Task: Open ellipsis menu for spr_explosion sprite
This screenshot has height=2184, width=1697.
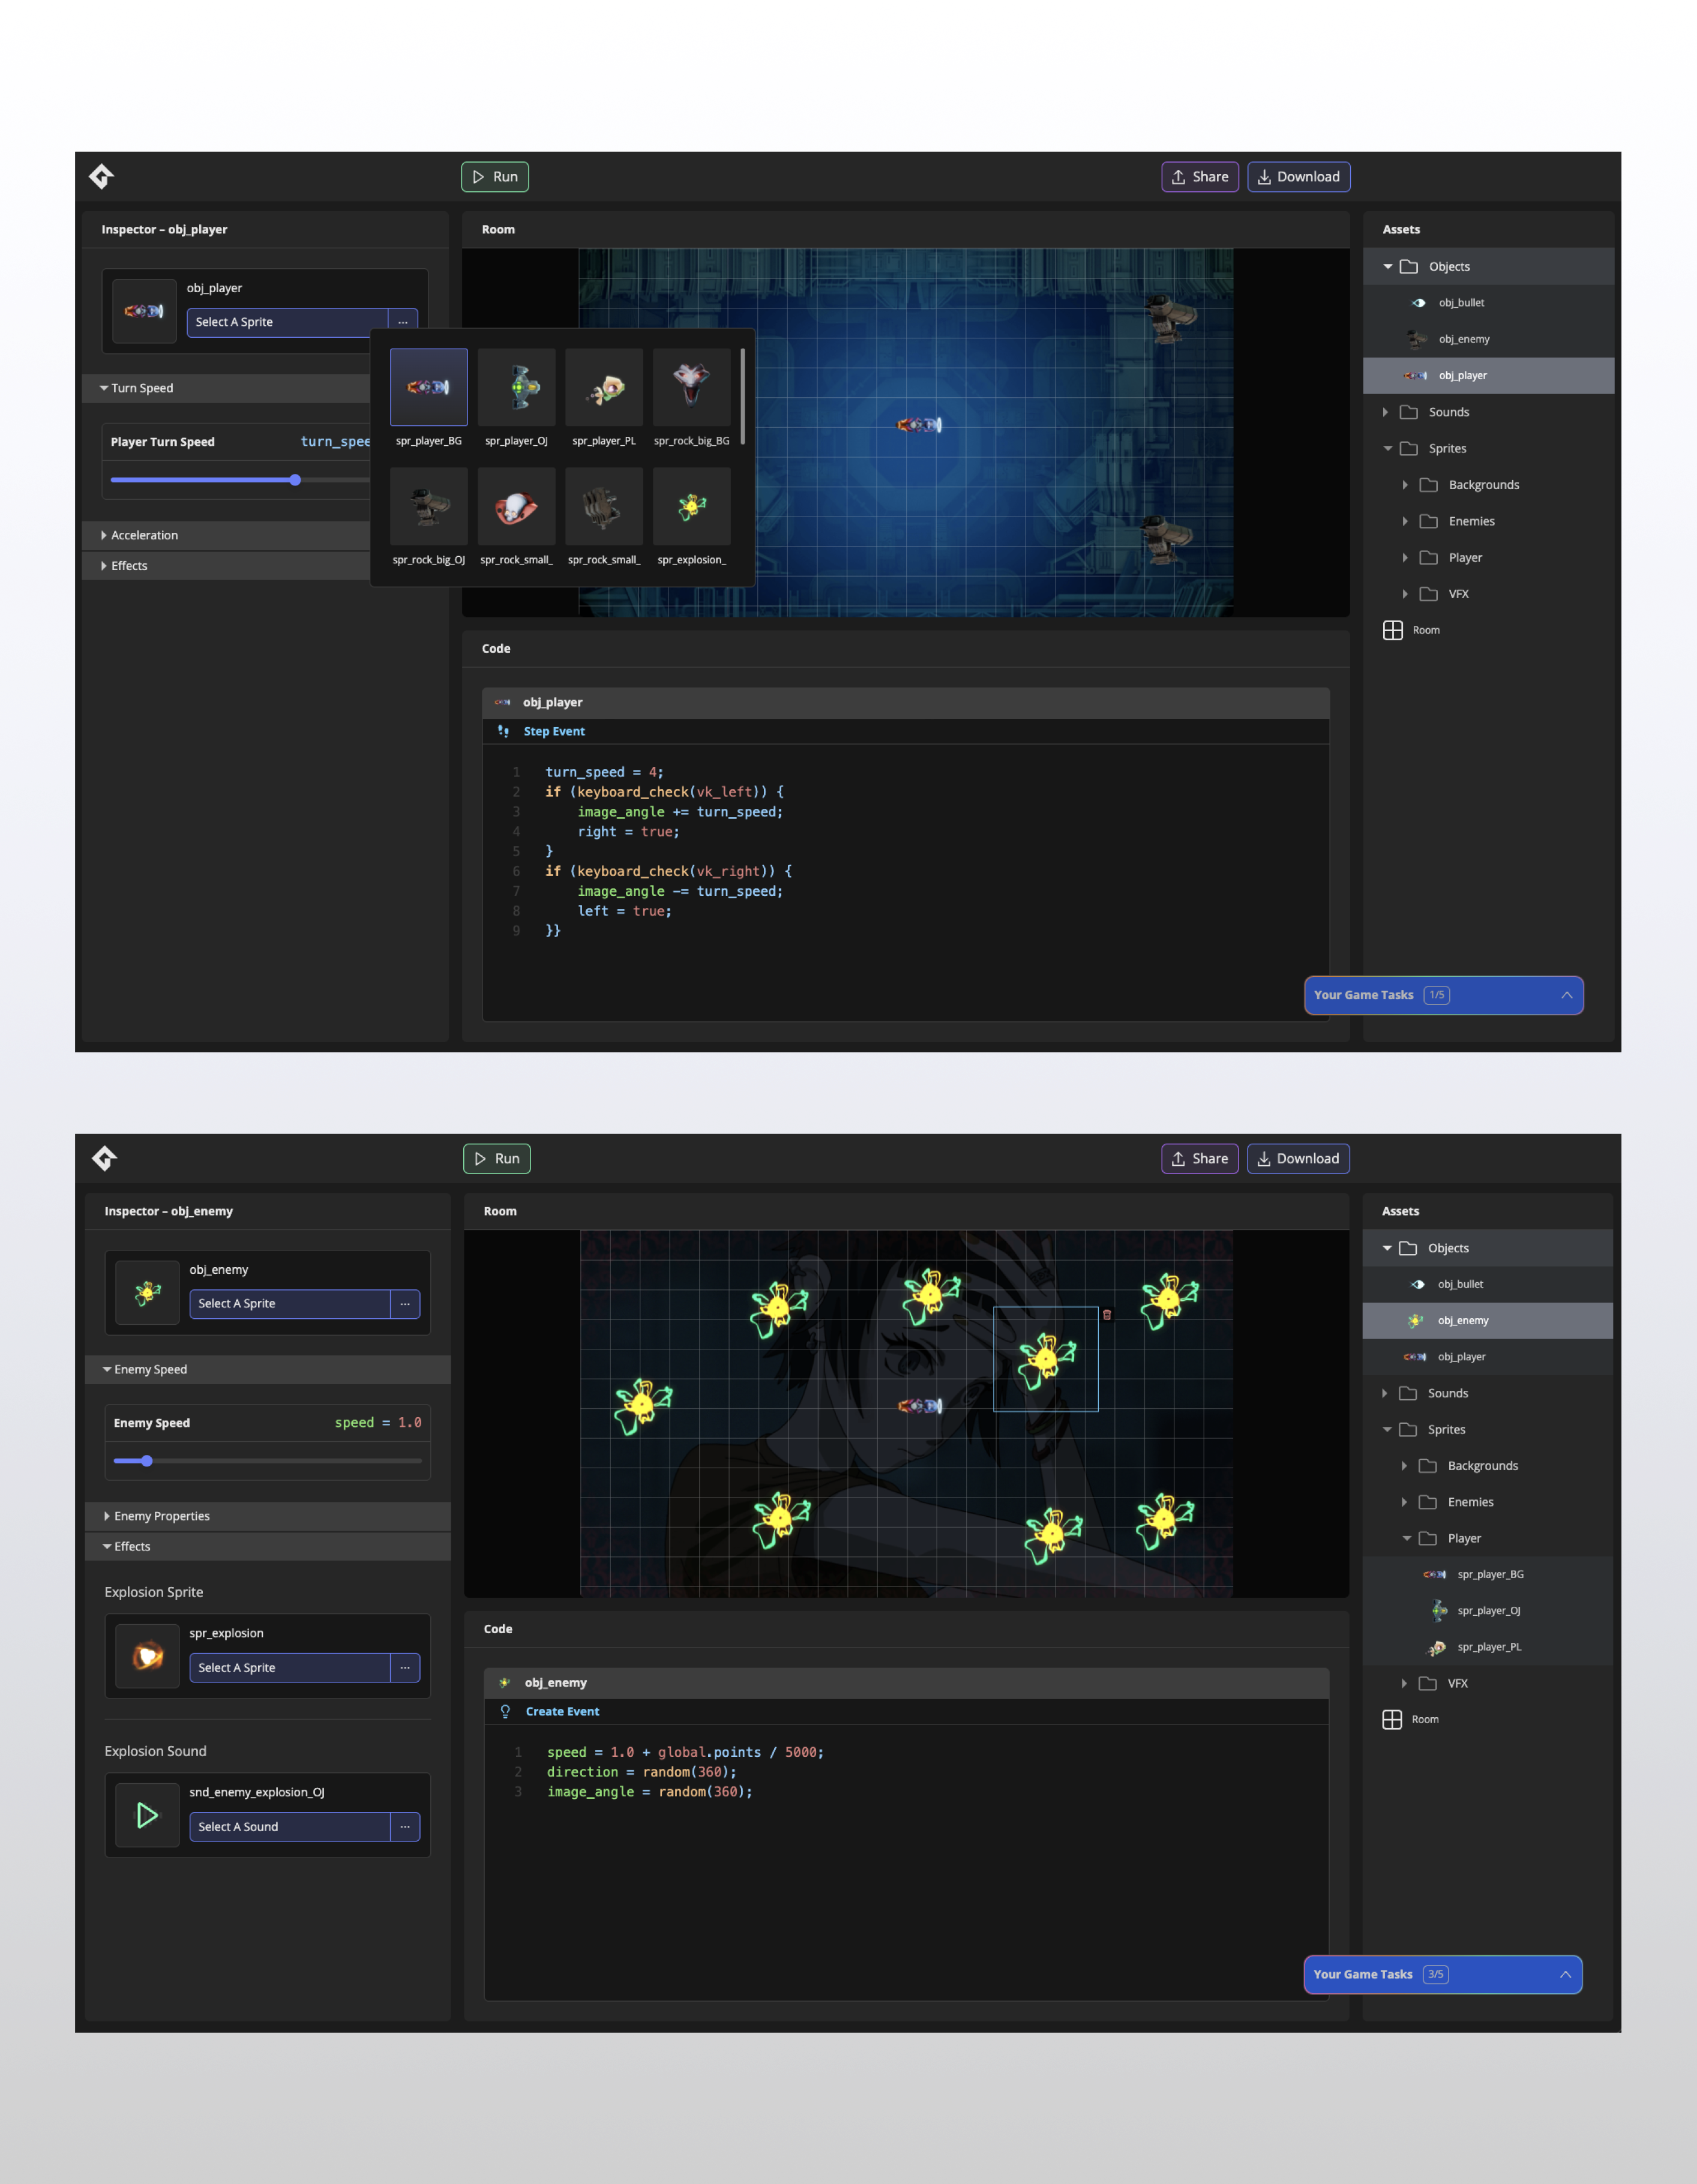Action: tap(405, 1668)
